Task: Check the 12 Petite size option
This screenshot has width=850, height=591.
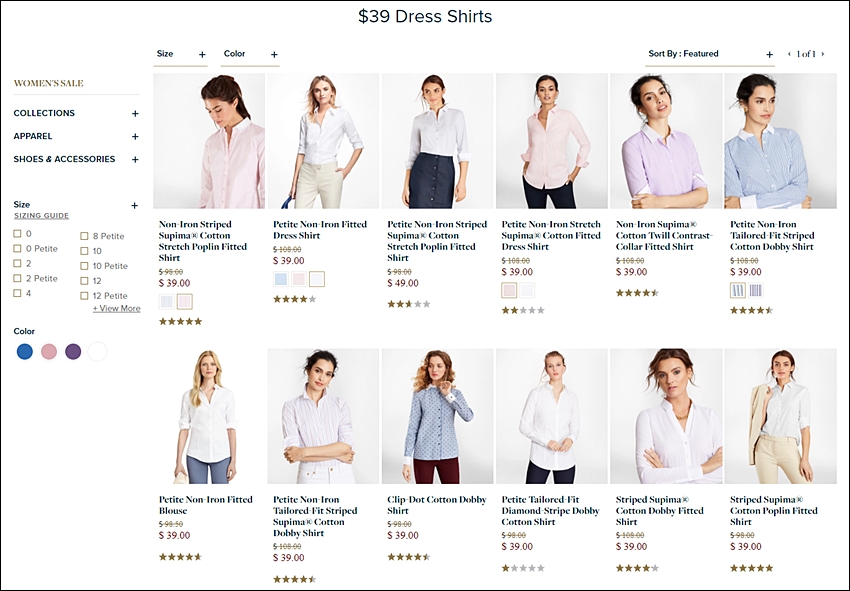Action: 84,296
